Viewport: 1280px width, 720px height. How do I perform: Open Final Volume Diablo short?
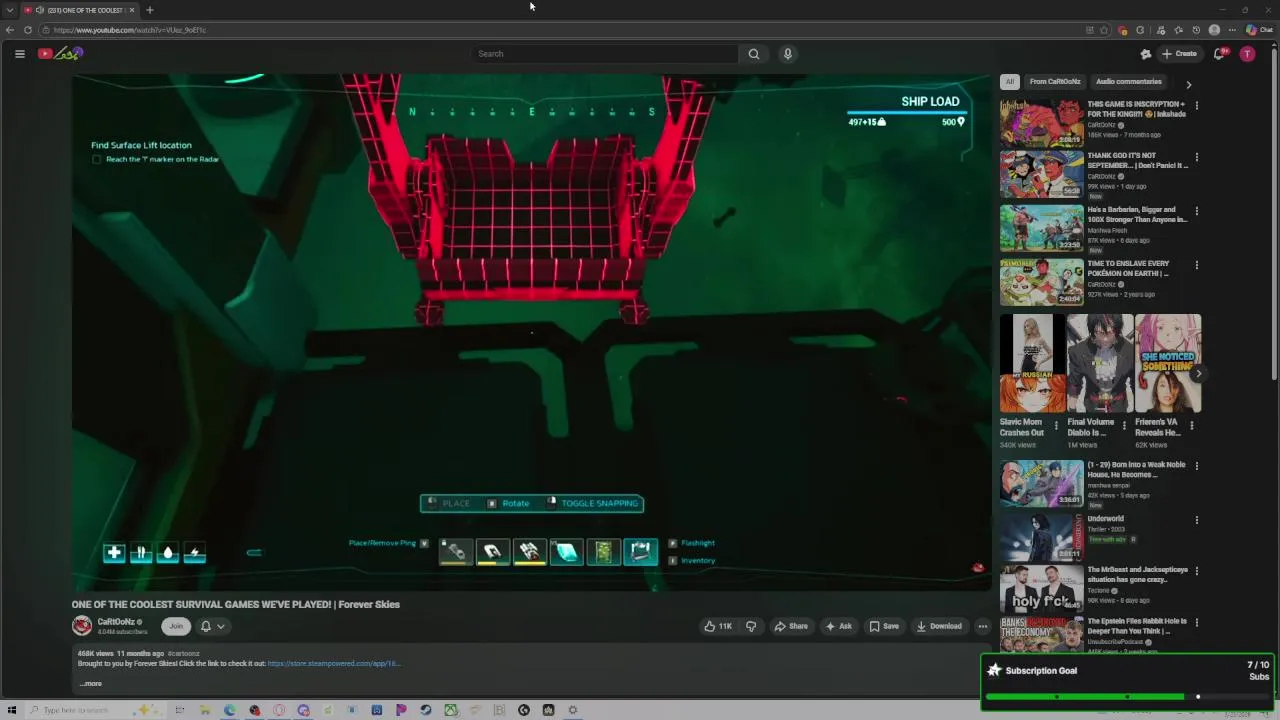pos(1100,363)
